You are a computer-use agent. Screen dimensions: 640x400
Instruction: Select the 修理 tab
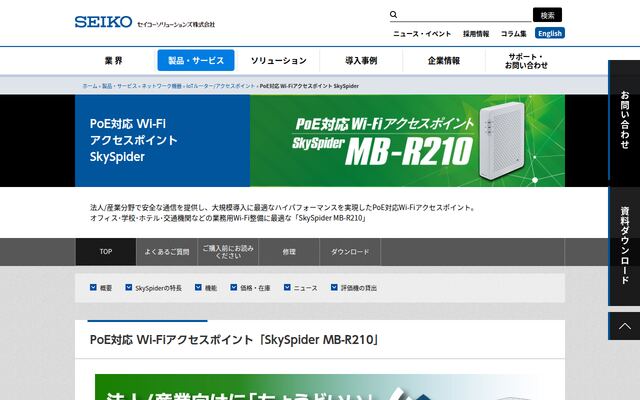tap(289, 252)
